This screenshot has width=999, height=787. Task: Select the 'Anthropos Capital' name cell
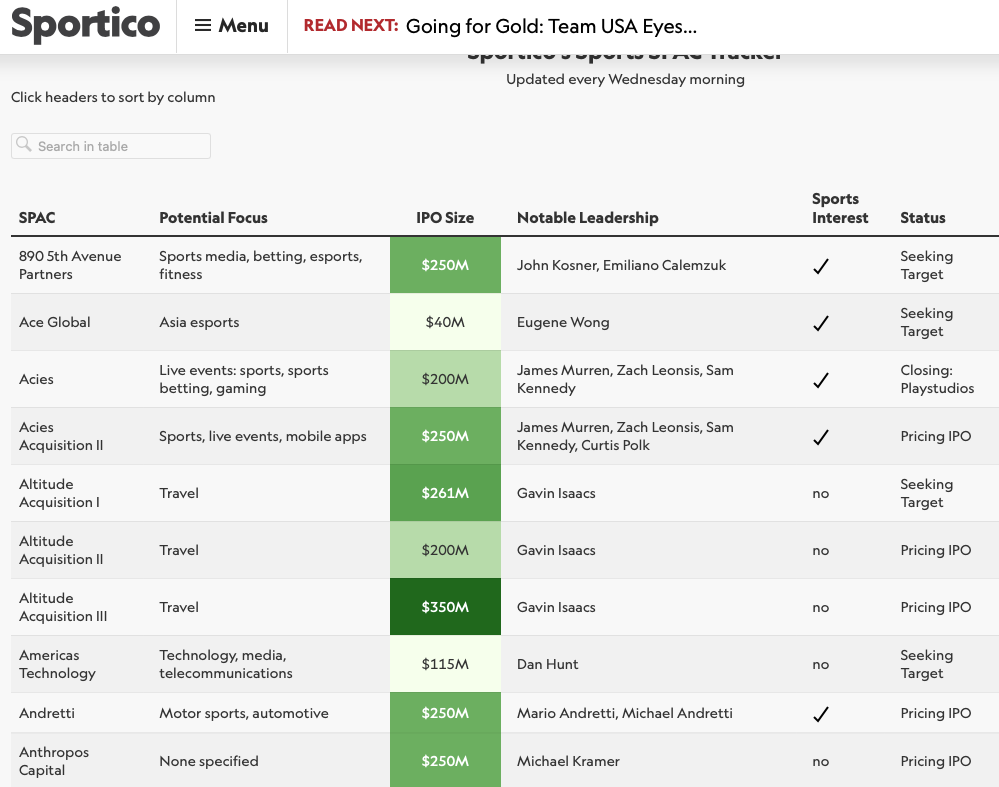[x=54, y=761]
